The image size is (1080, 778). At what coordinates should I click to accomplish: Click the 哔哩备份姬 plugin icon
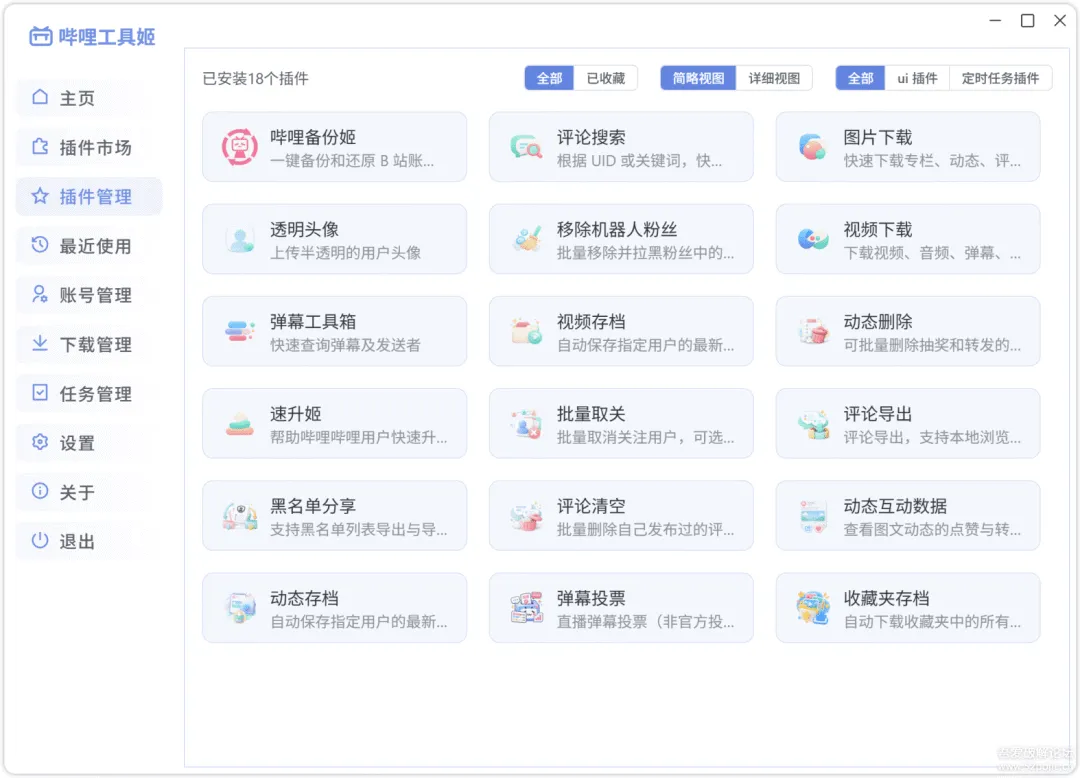pos(240,147)
